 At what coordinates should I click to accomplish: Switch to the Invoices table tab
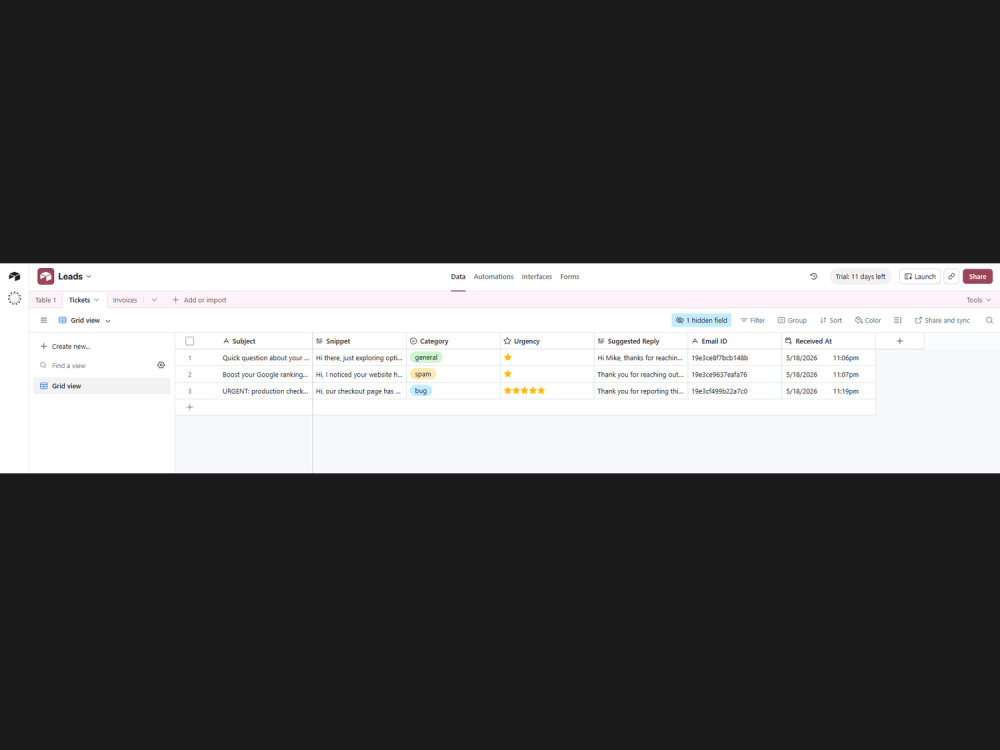point(125,300)
